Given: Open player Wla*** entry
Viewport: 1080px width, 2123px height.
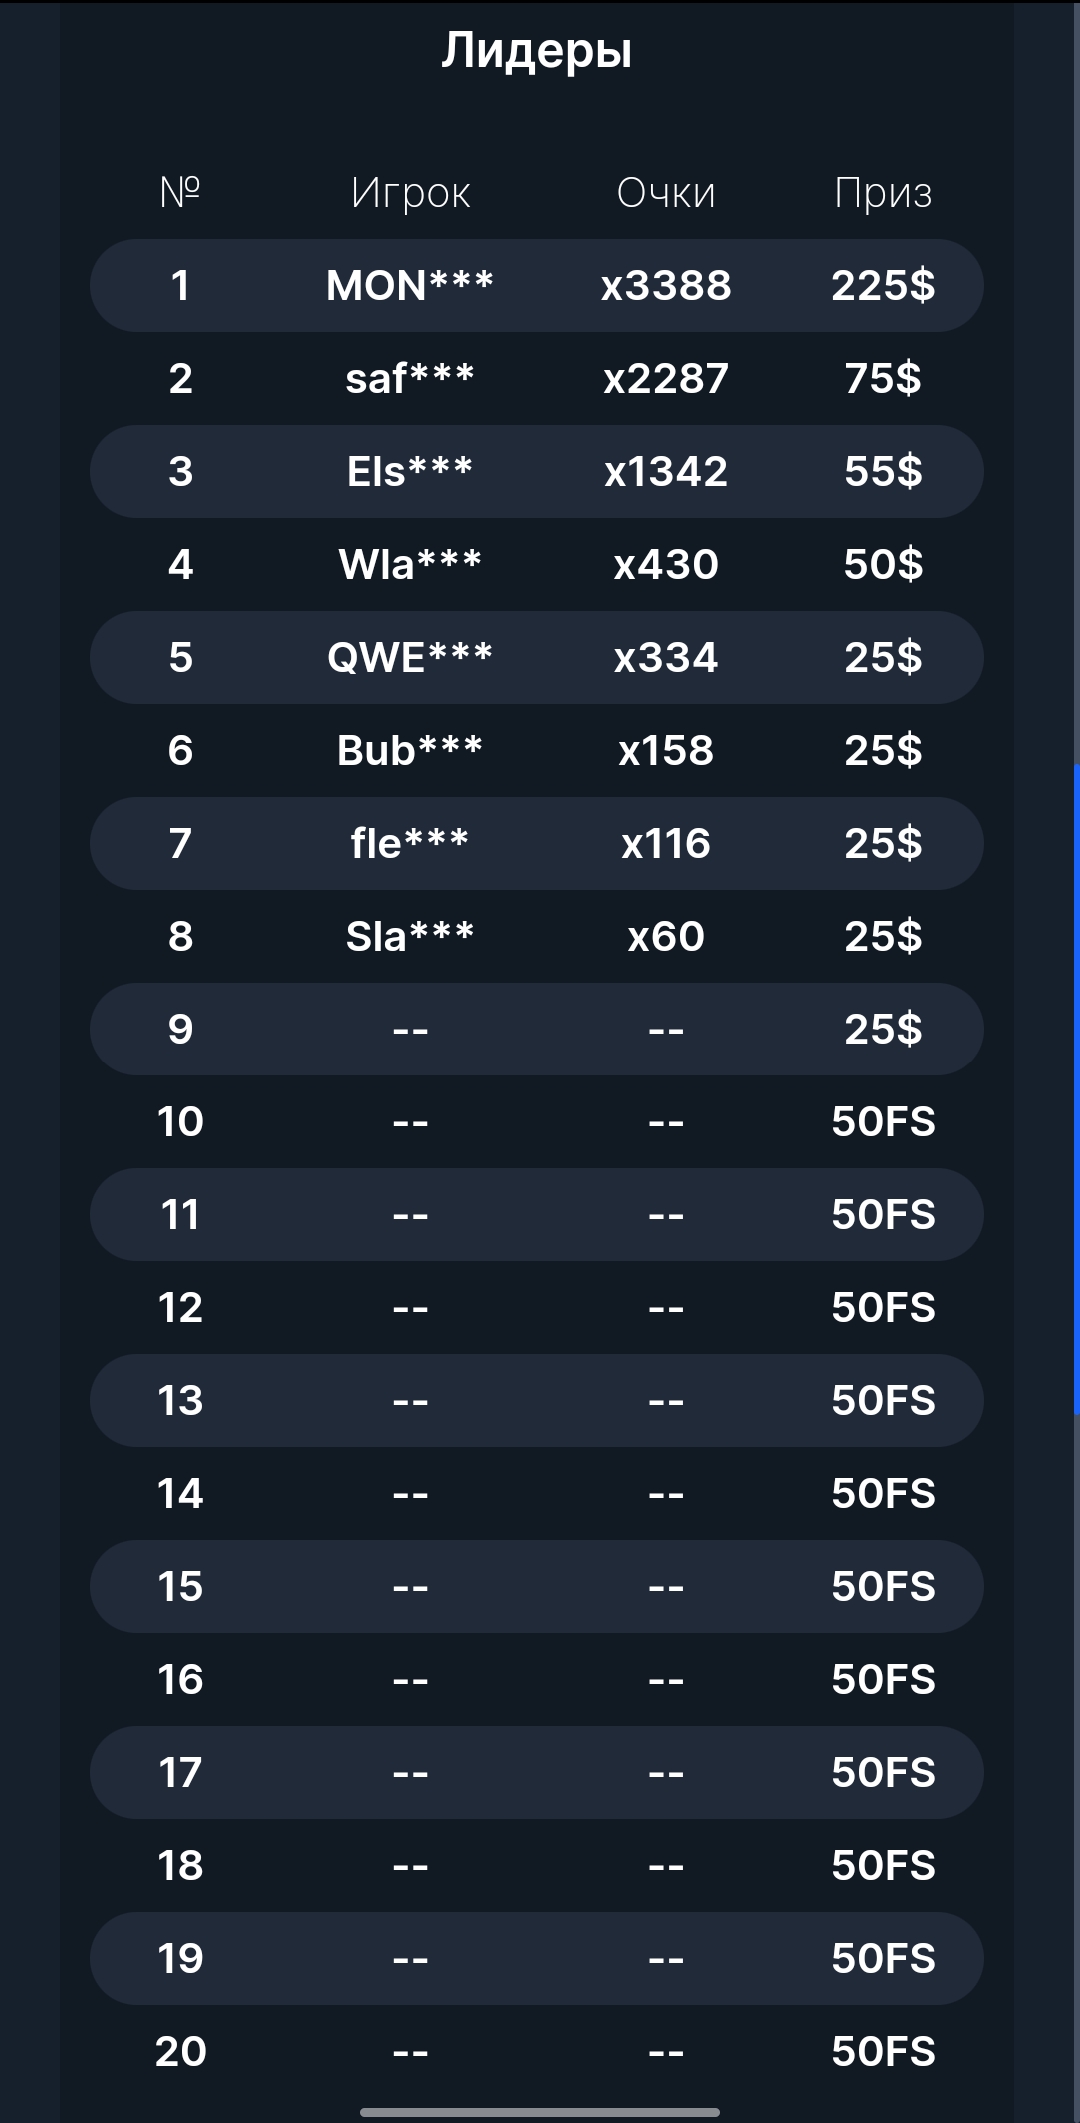Looking at the screenshot, I should click(x=410, y=565).
